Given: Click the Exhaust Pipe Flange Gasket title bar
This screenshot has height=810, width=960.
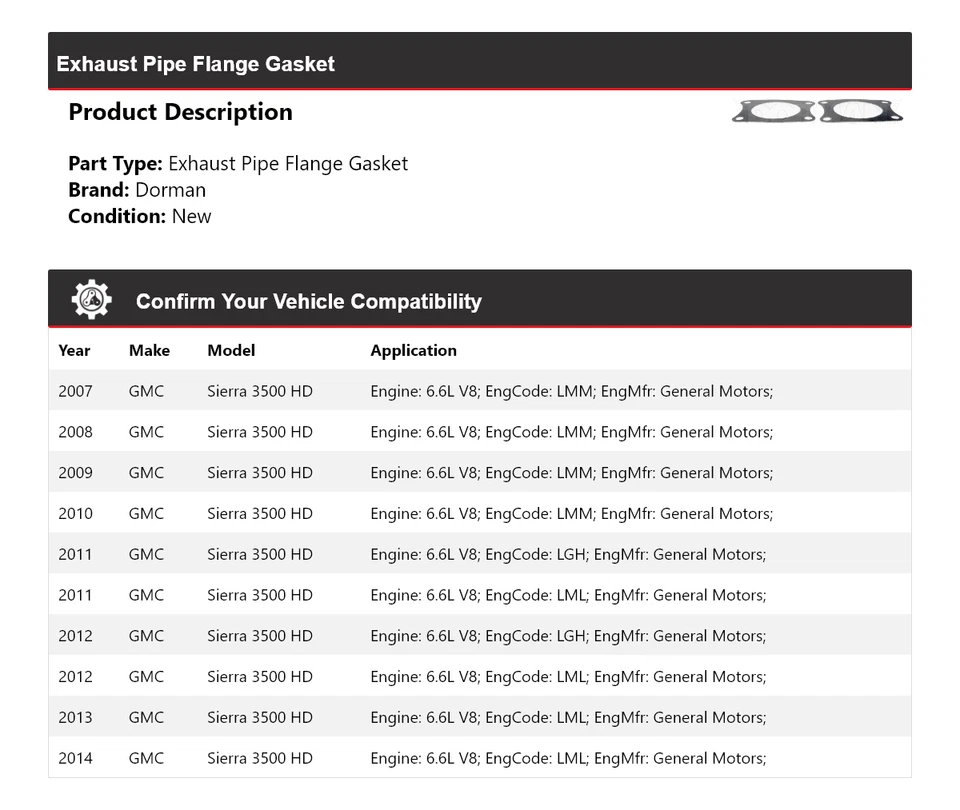Looking at the screenshot, I should pos(196,64).
